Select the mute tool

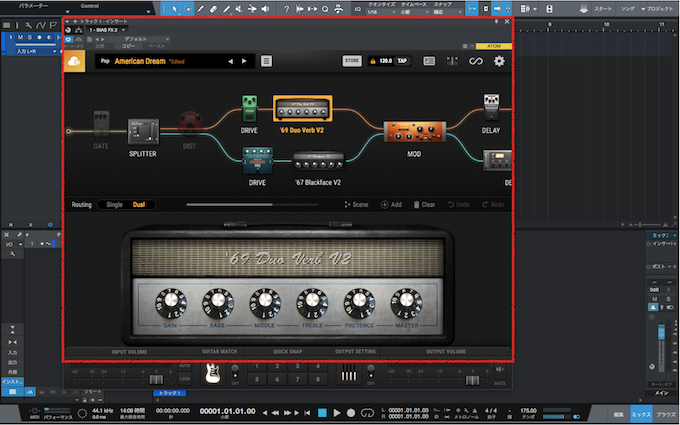[239, 8]
